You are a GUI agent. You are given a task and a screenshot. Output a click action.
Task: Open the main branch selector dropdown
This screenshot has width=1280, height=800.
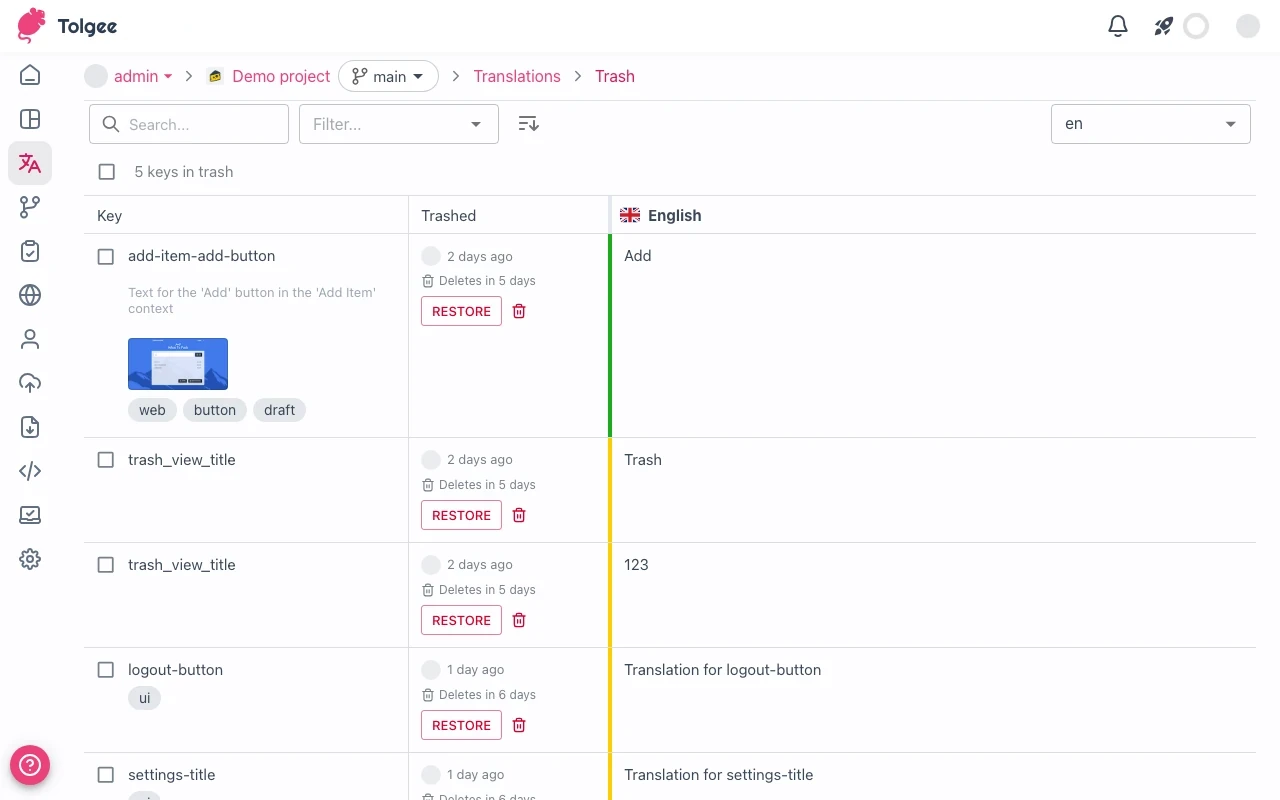click(388, 76)
